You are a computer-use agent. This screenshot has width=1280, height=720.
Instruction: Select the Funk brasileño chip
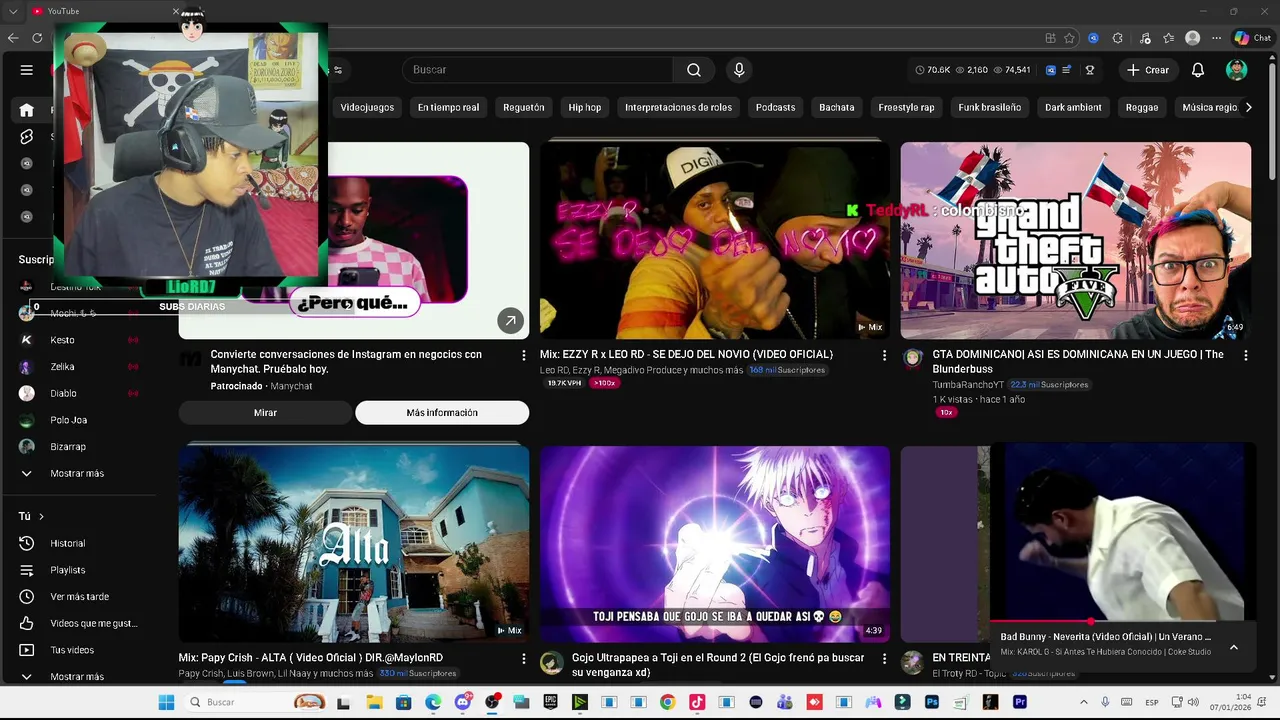(x=989, y=107)
